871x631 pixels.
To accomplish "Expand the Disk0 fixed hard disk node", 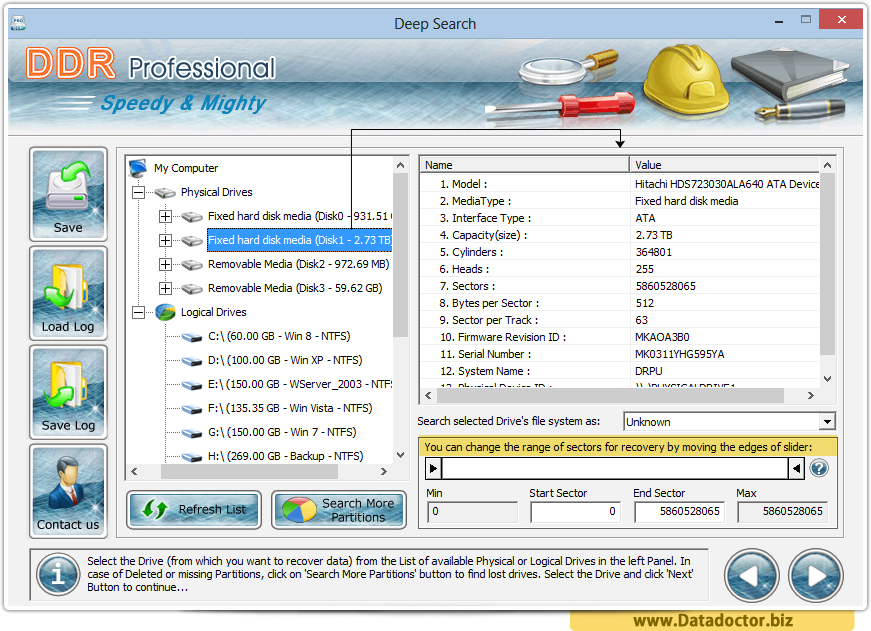I will [165, 216].
